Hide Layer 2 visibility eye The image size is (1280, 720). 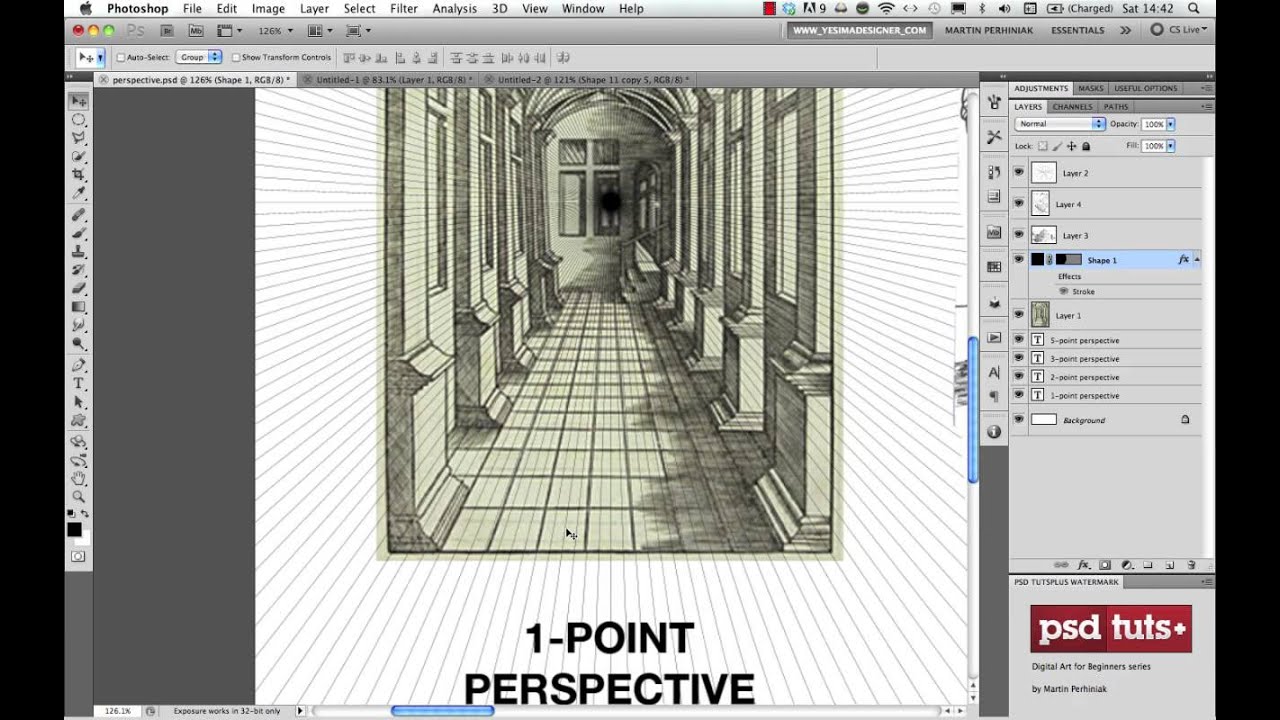pos(1018,173)
